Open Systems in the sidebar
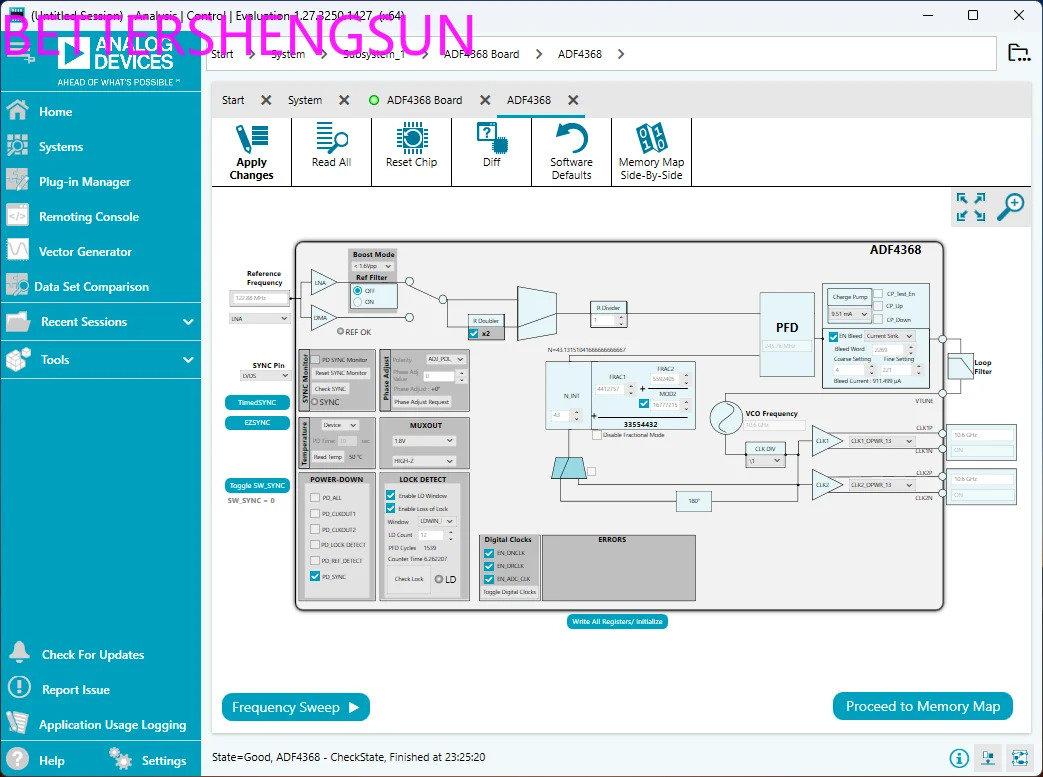Screen dimensions: 1043x777 coord(61,147)
